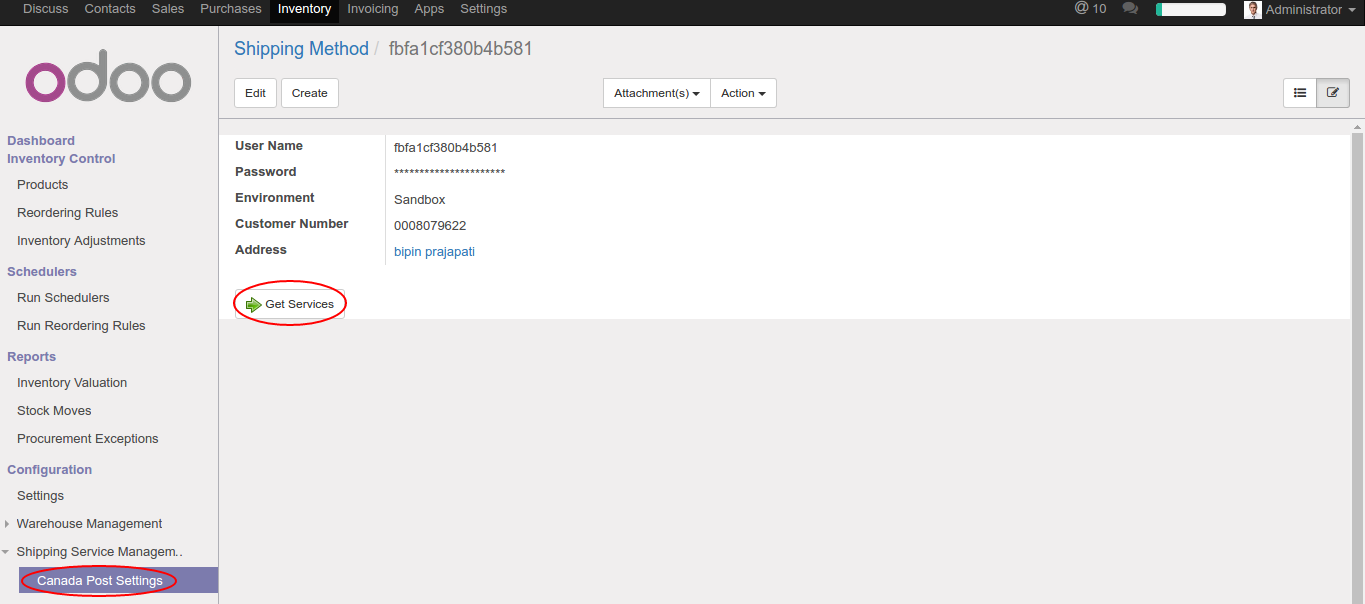
Task: Click Configuration heading in sidebar
Action: (50, 470)
